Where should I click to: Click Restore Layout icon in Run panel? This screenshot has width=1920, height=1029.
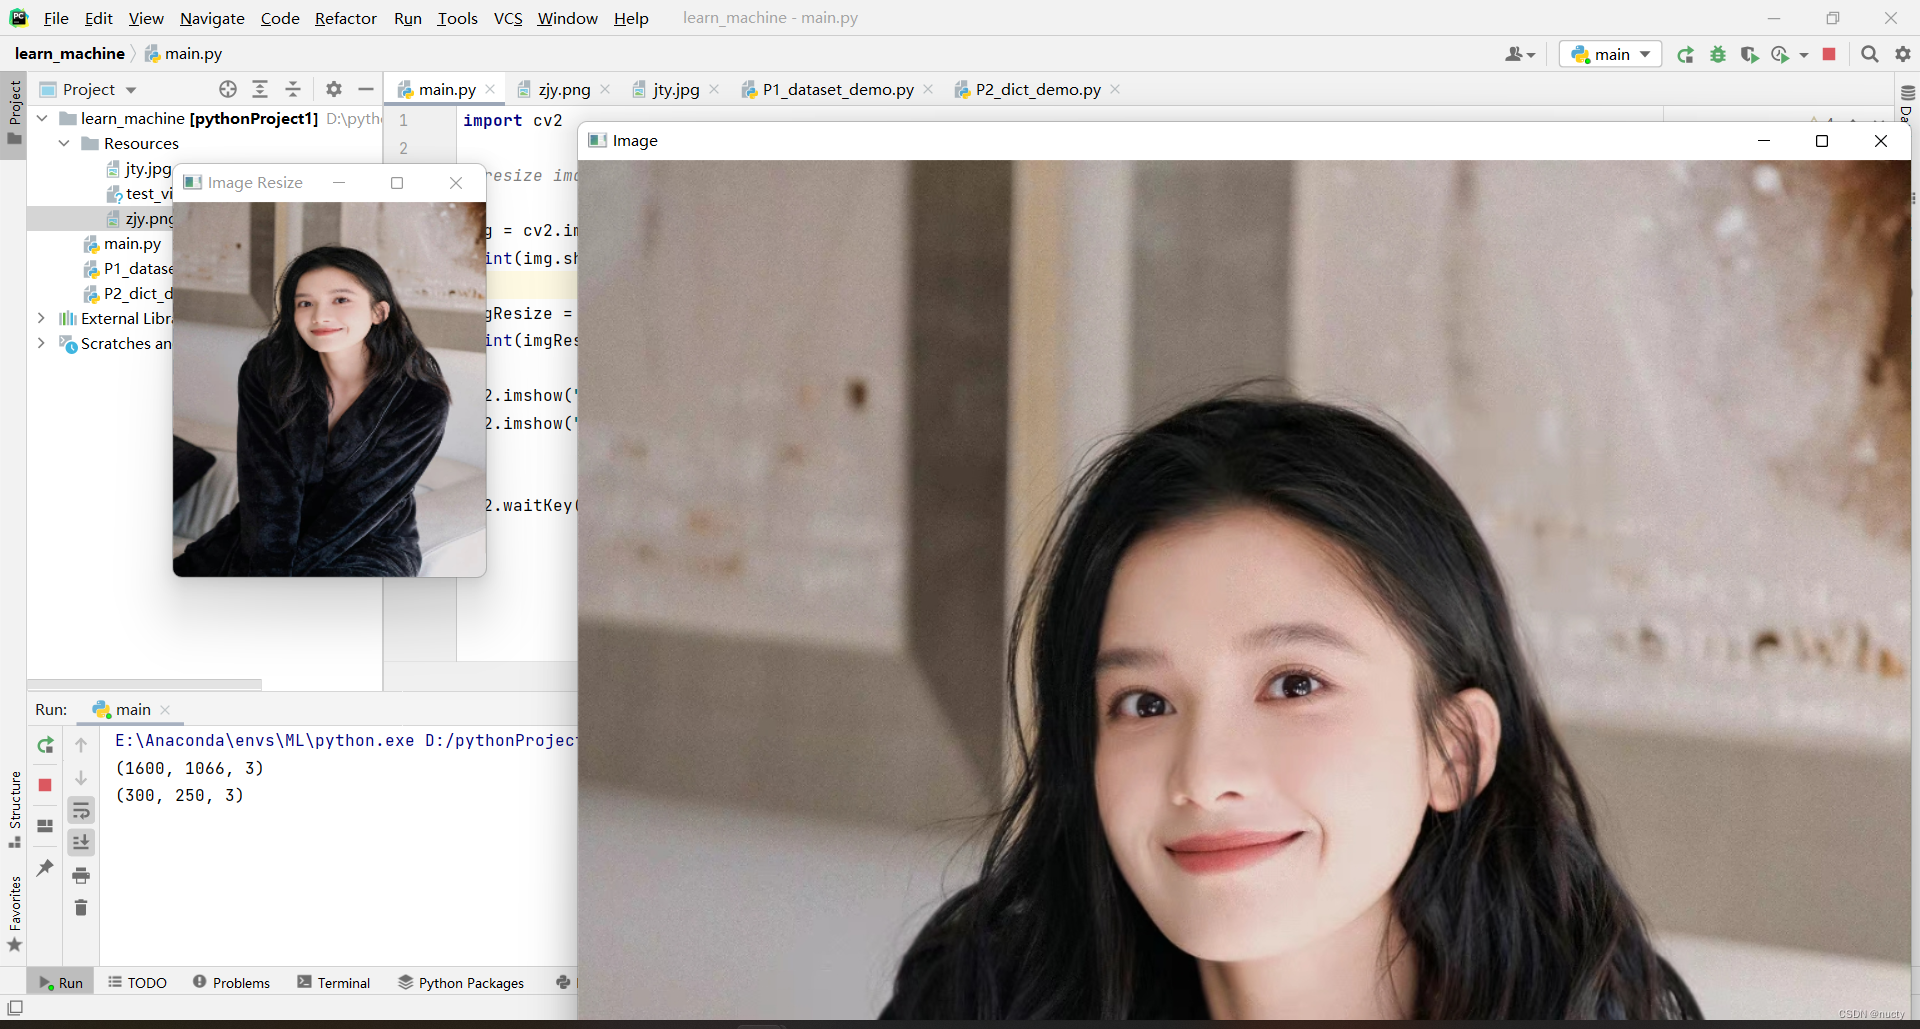pyautogui.click(x=45, y=826)
